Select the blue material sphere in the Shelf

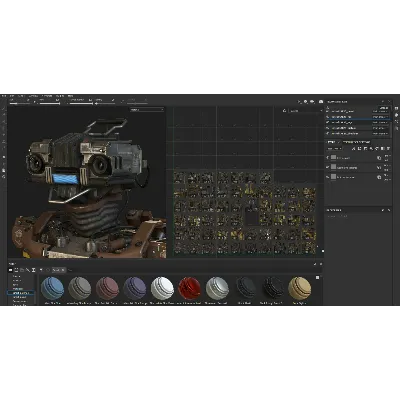(x=52, y=289)
